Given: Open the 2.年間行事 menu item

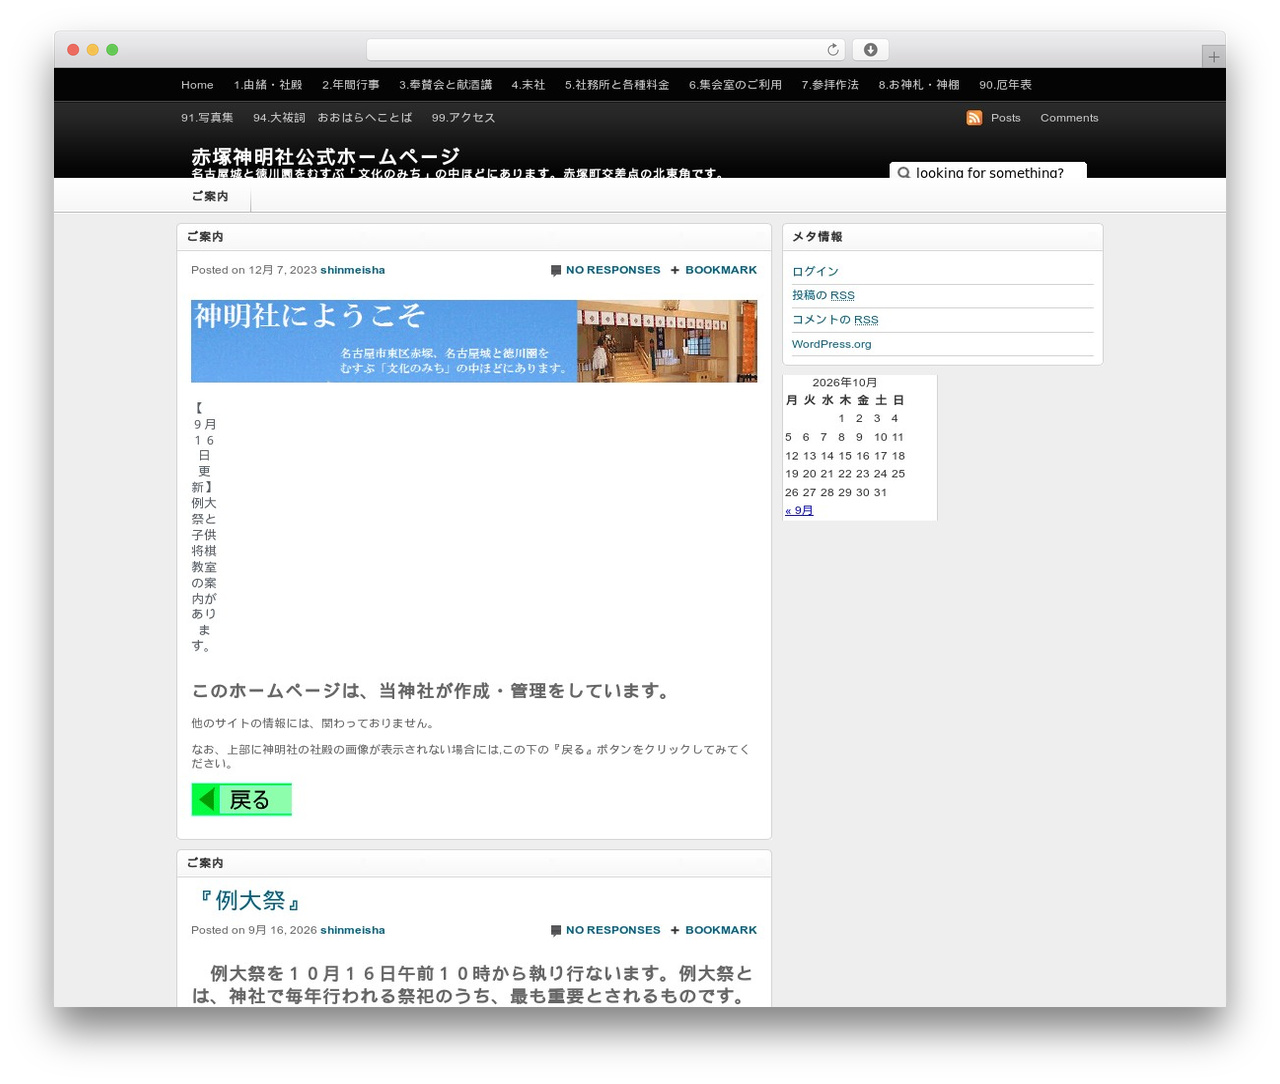Looking at the screenshot, I should [x=351, y=85].
